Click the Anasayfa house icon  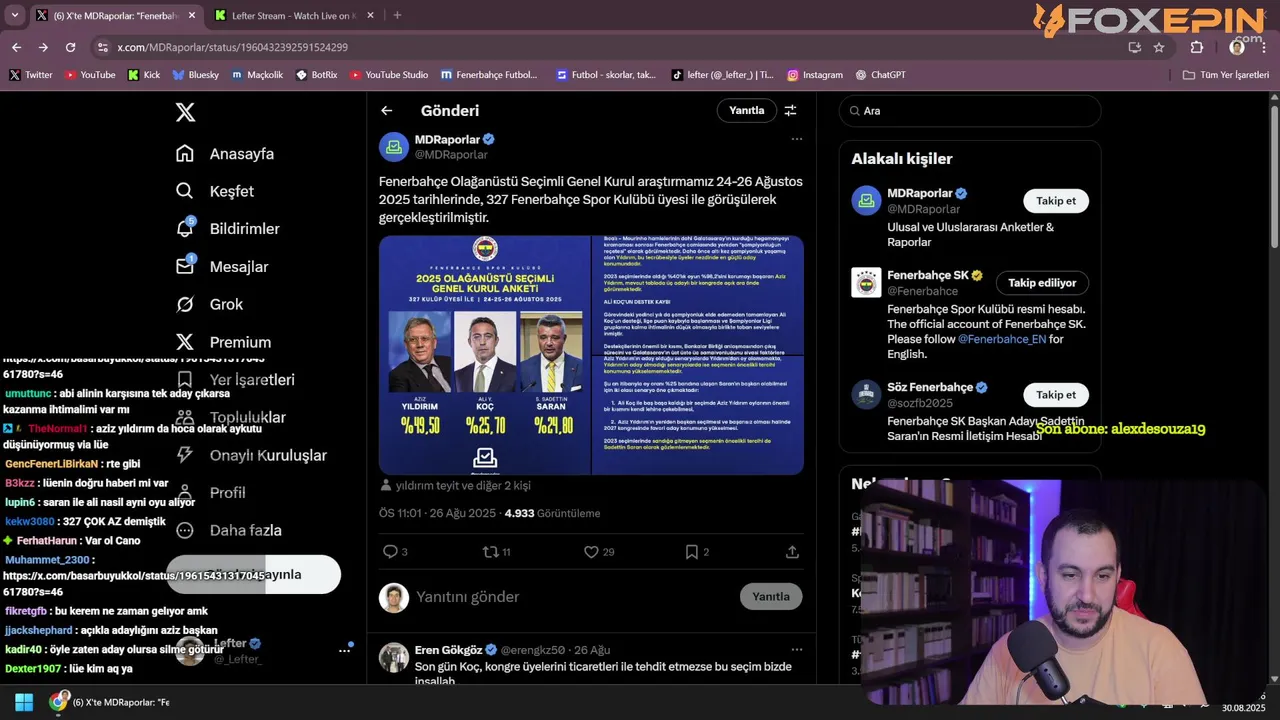pyautogui.click(x=185, y=153)
